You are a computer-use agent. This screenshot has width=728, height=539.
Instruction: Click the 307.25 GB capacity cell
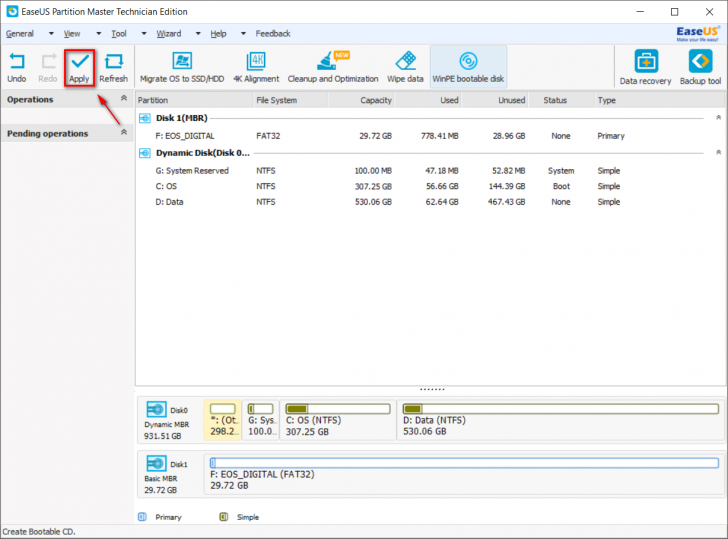(x=373, y=186)
